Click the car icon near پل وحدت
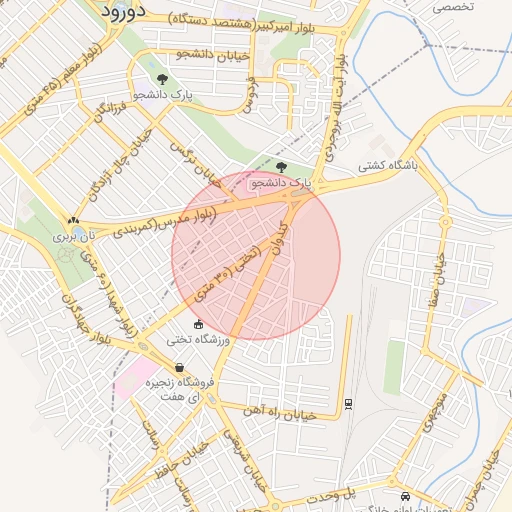This screenshot has height=512, width=512. pos(405,496)
